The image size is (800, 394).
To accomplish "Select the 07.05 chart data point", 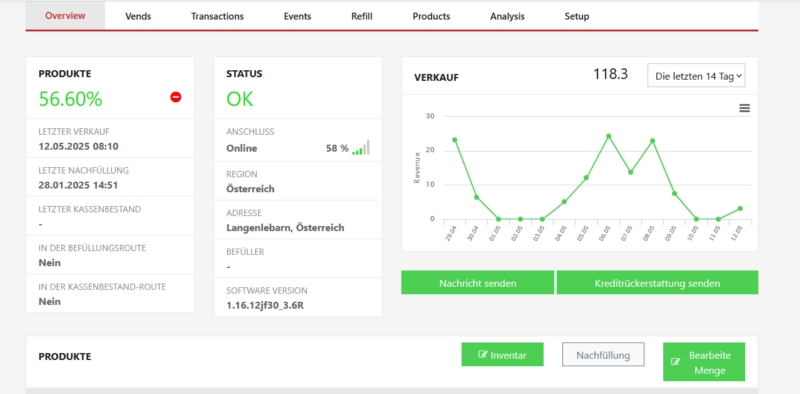I will tap(630, 172).
